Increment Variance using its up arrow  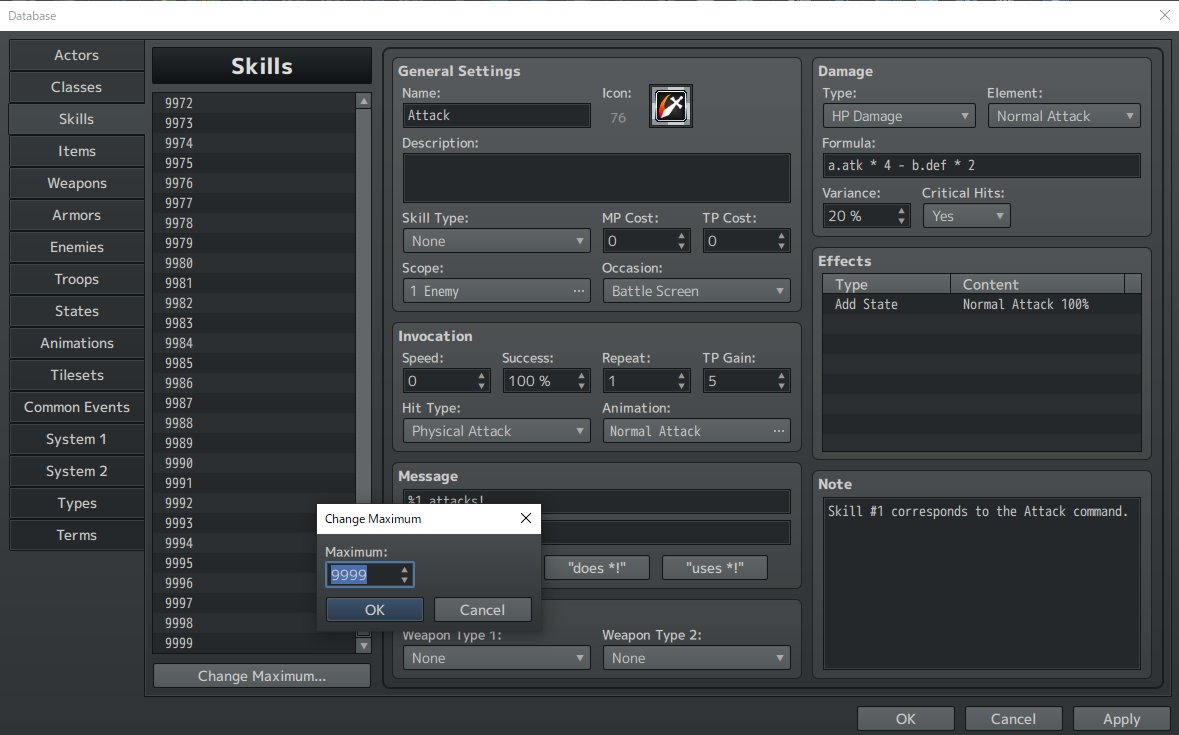click(x=899, y=210)
